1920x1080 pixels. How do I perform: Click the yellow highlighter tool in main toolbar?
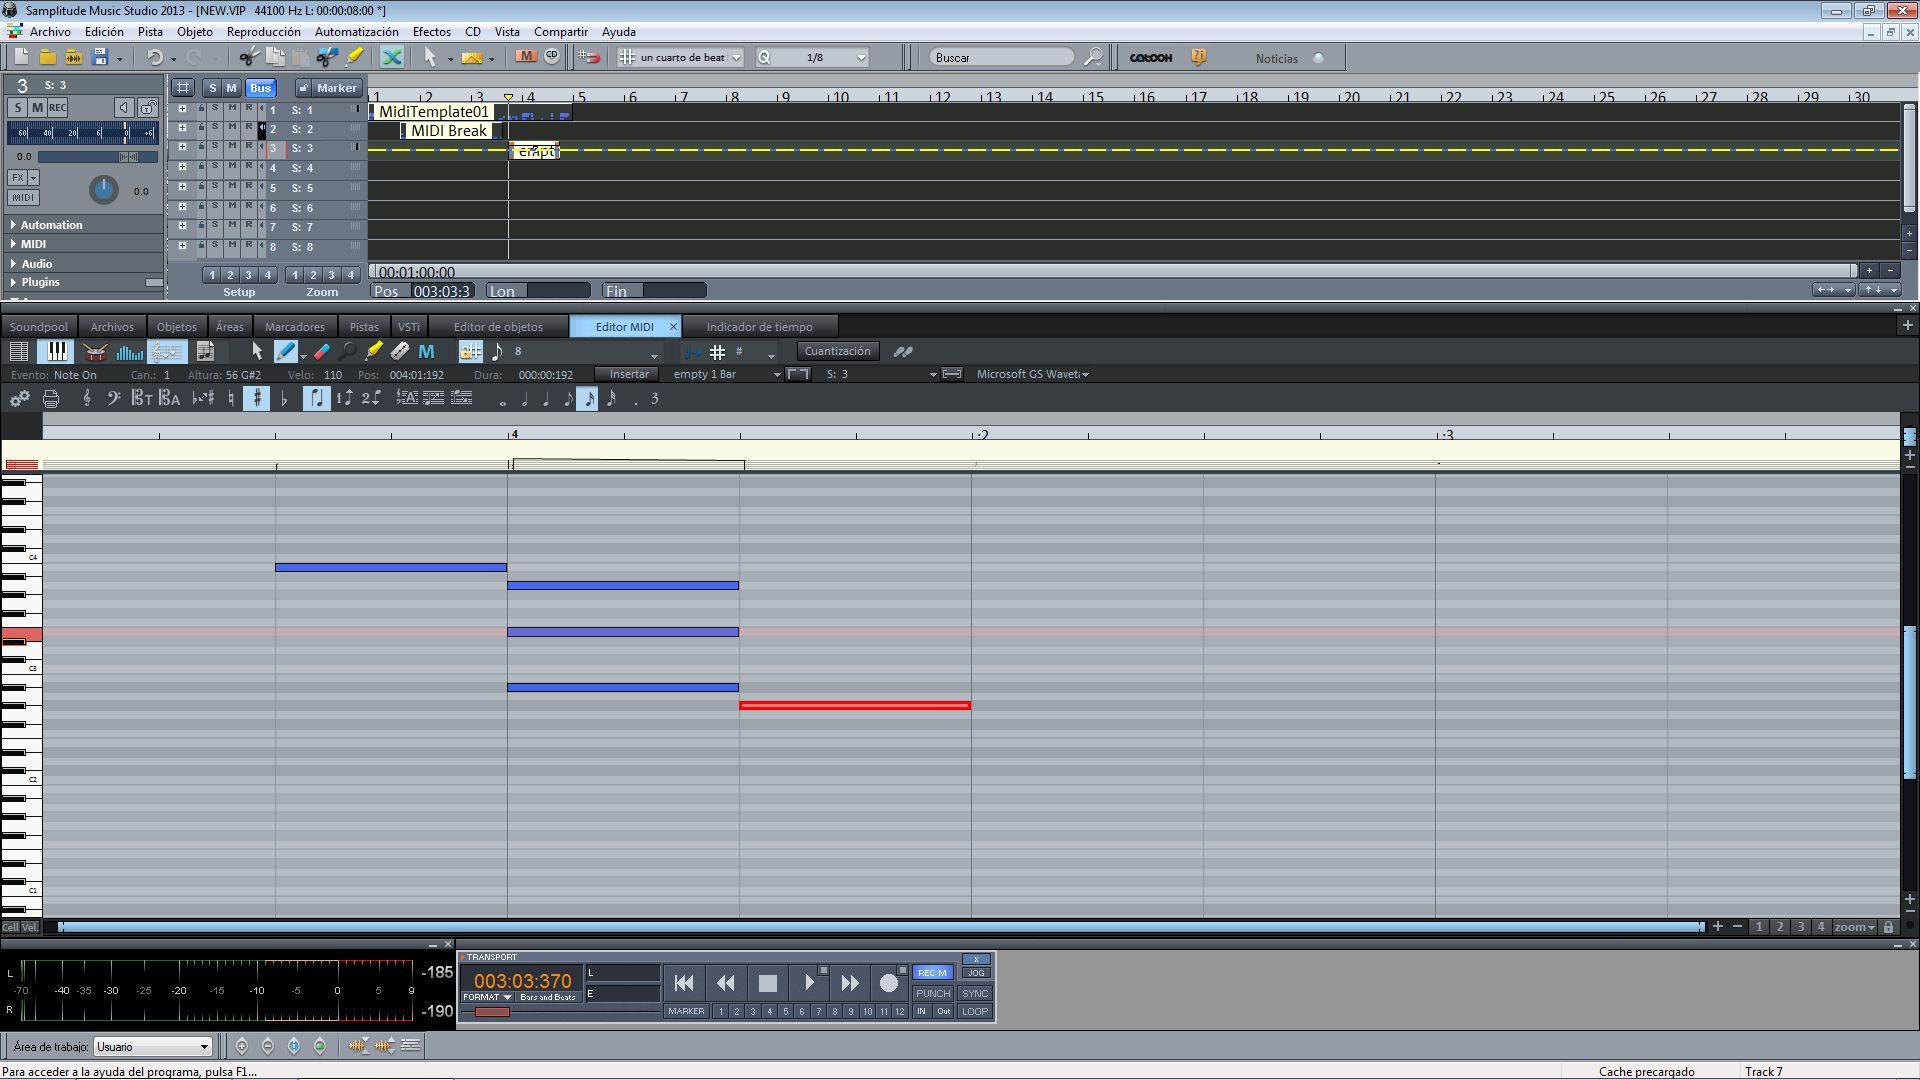click(x=354, y=58)
